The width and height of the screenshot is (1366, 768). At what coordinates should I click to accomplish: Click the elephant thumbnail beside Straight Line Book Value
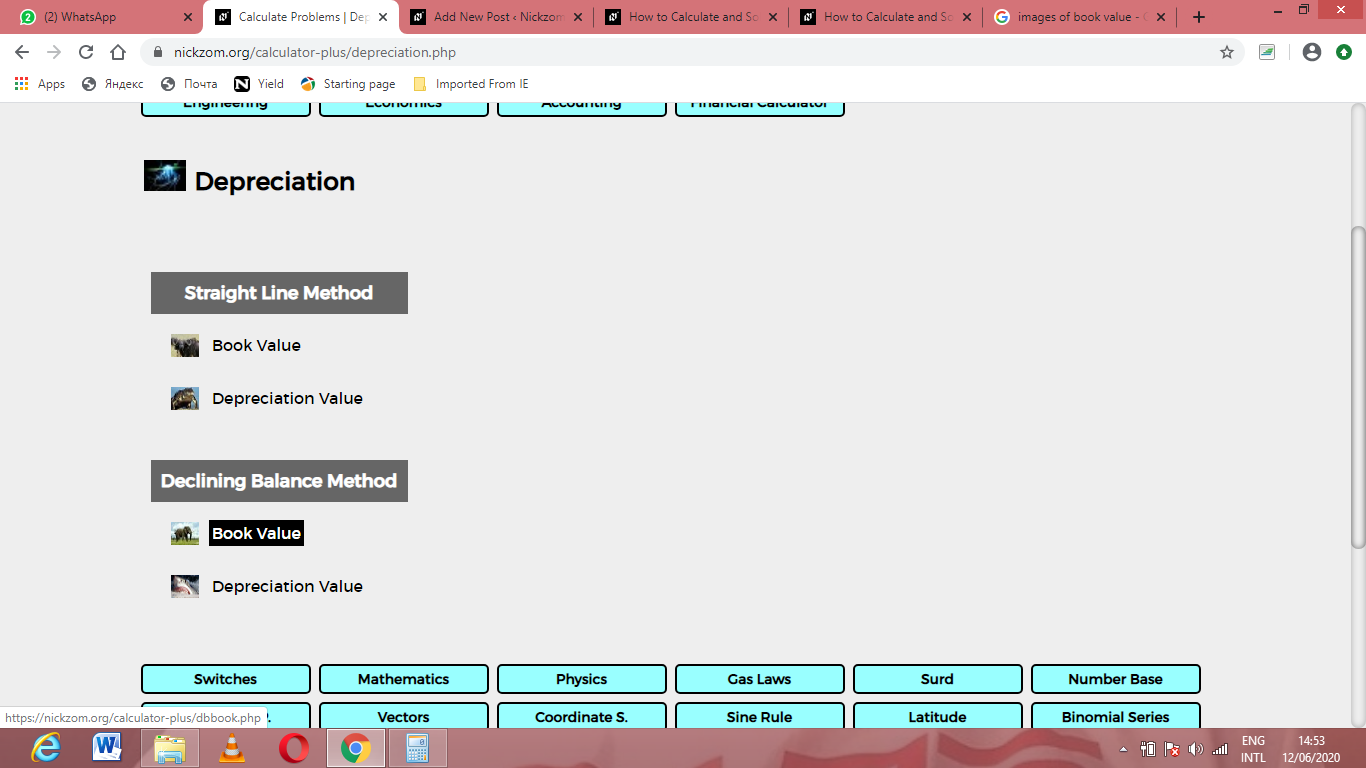pyautogui.click(x=185, y=346)
